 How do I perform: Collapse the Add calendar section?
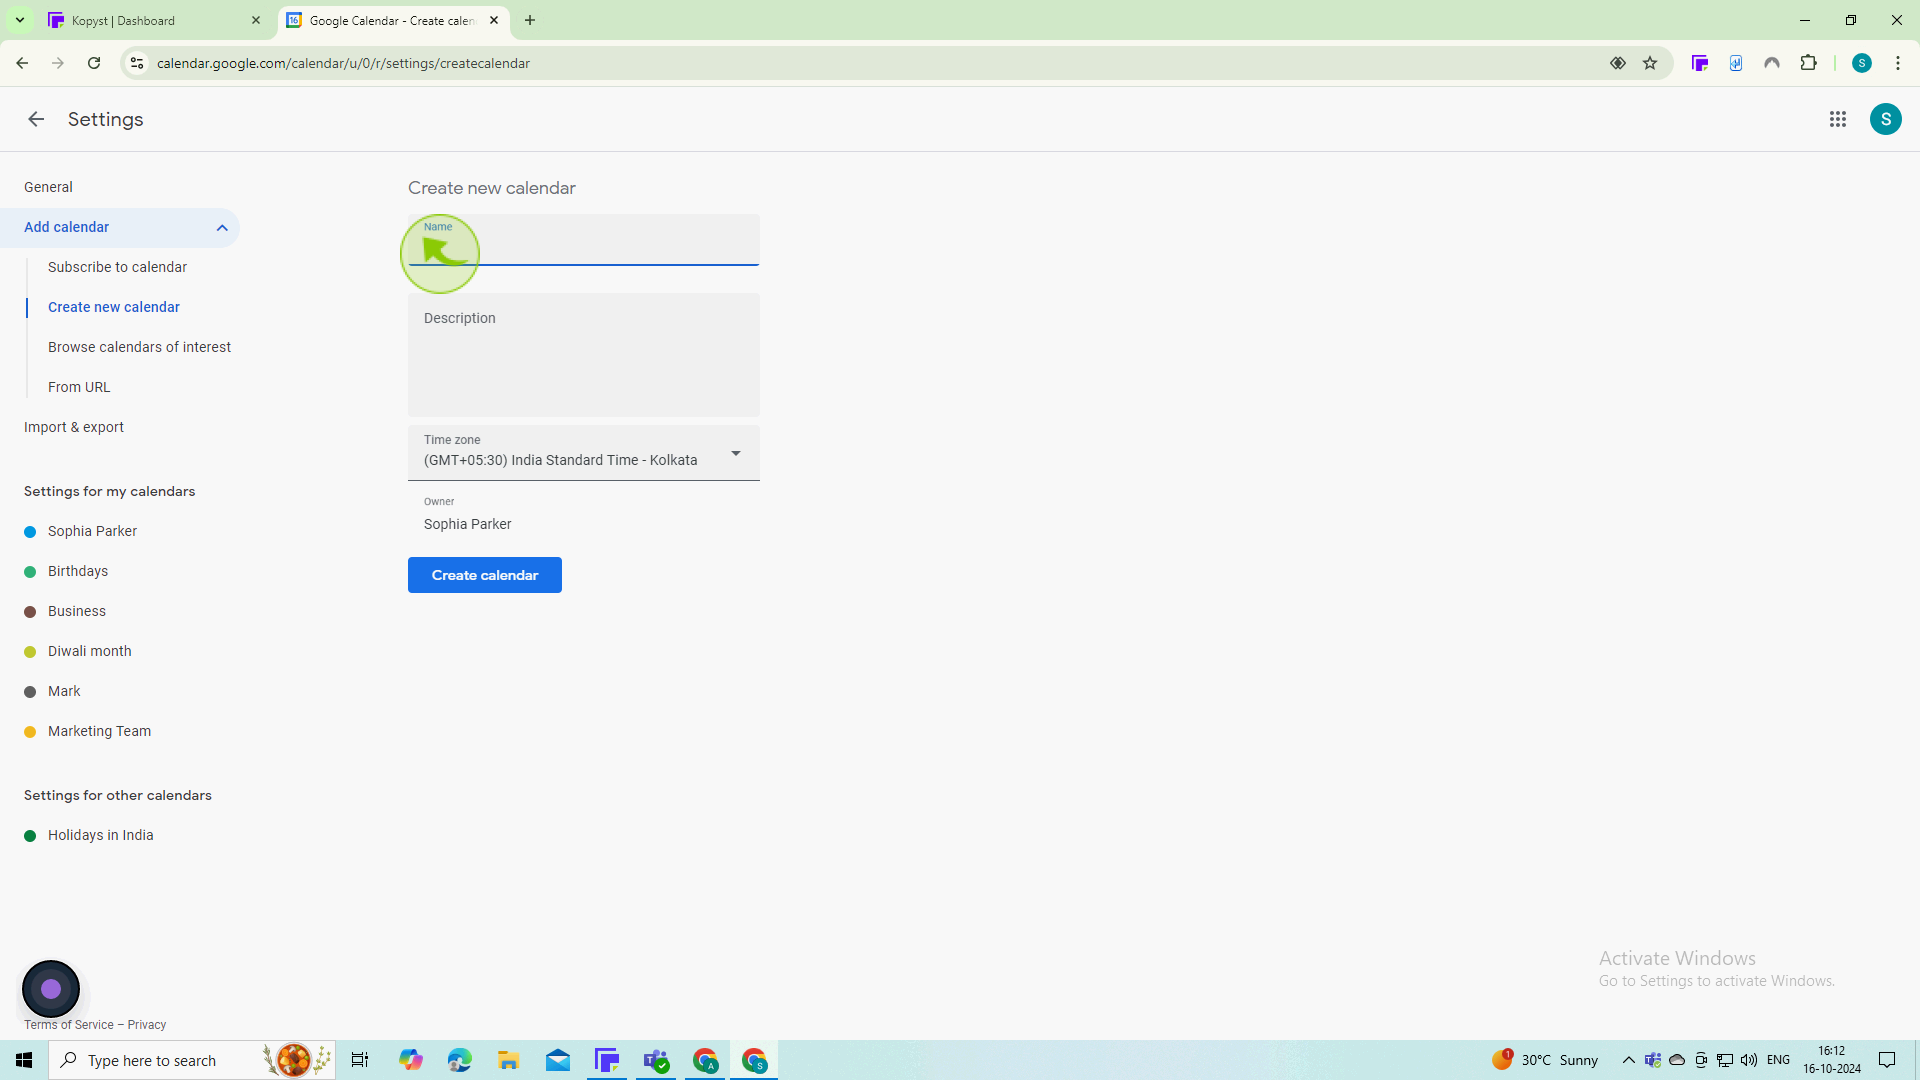[x=222, y=228]
